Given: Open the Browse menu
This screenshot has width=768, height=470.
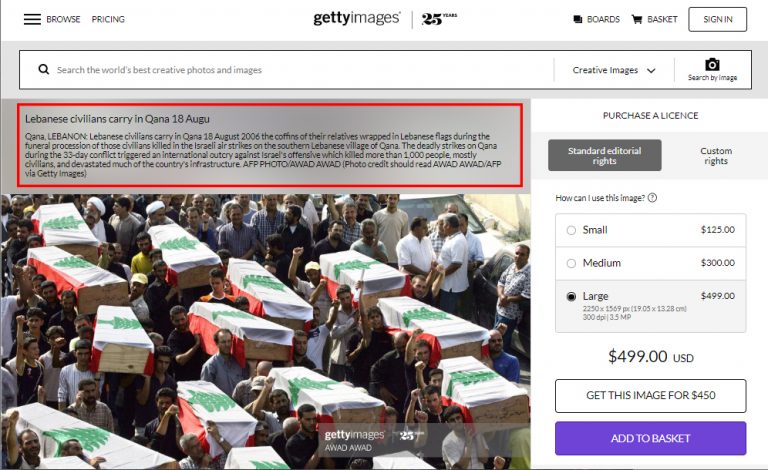Looking at the screenshot, I should tap(63, 19).
